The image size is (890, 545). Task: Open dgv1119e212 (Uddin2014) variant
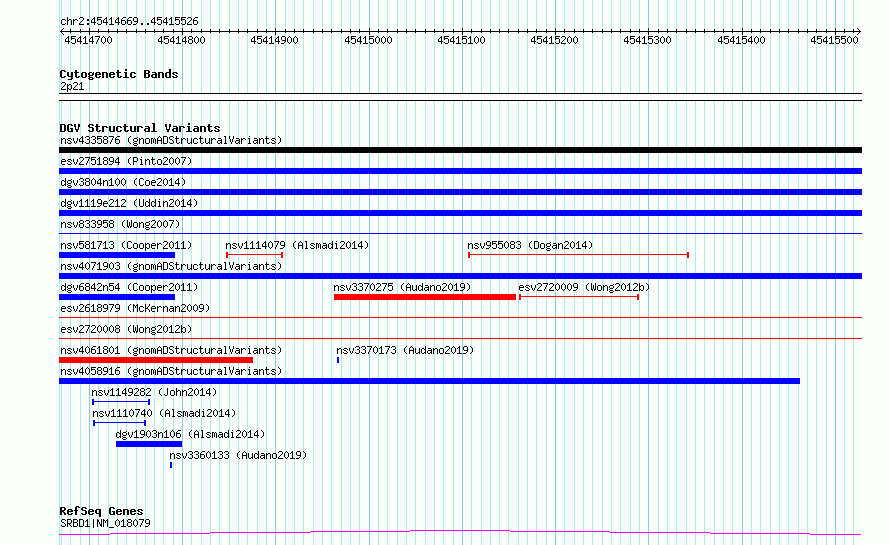coord(129,203)
